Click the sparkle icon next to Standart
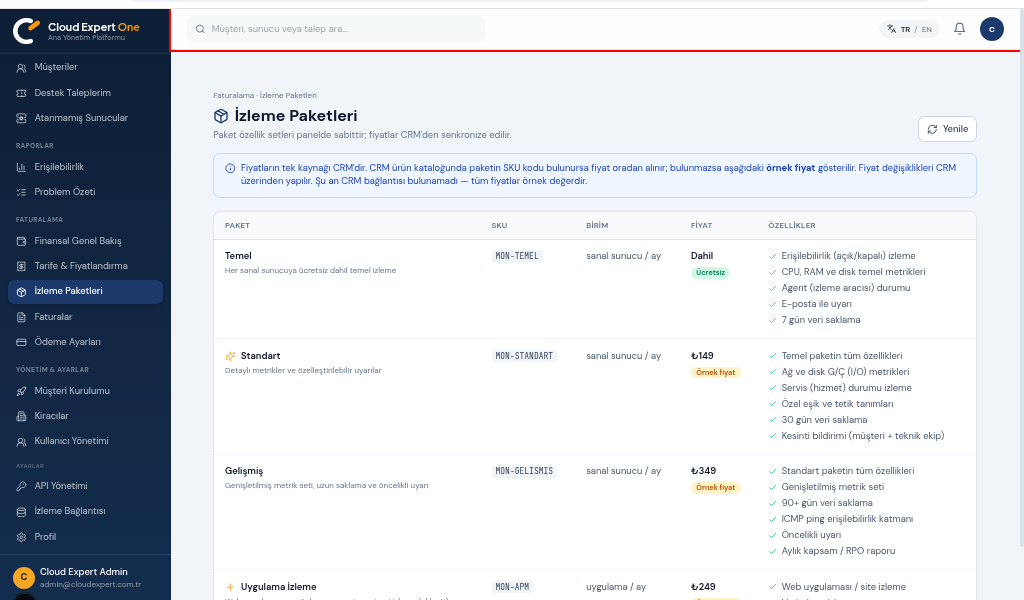Viewport: 1024px width, 600px height. [230, 356]
